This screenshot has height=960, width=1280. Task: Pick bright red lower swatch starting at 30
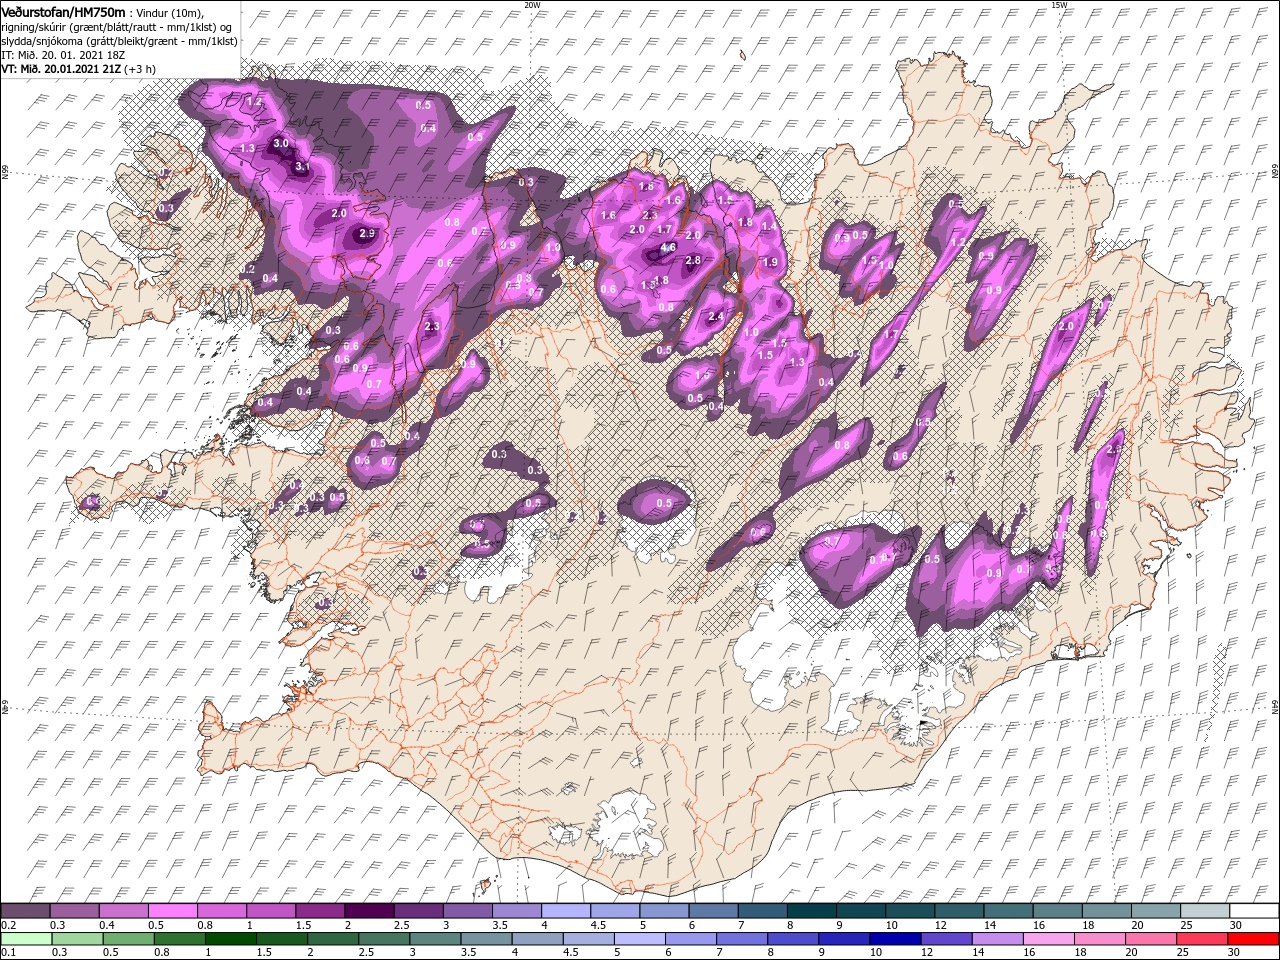[x=1252, y=939]
